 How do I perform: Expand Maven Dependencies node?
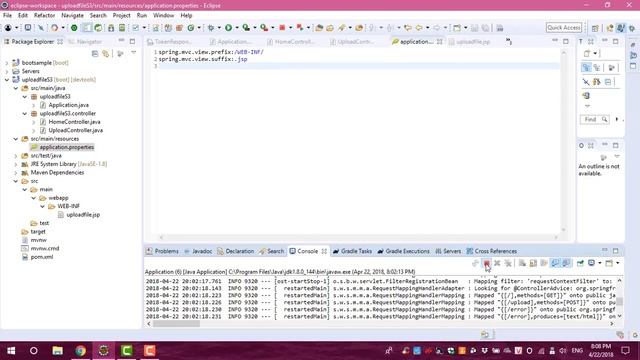pos(16,173)
